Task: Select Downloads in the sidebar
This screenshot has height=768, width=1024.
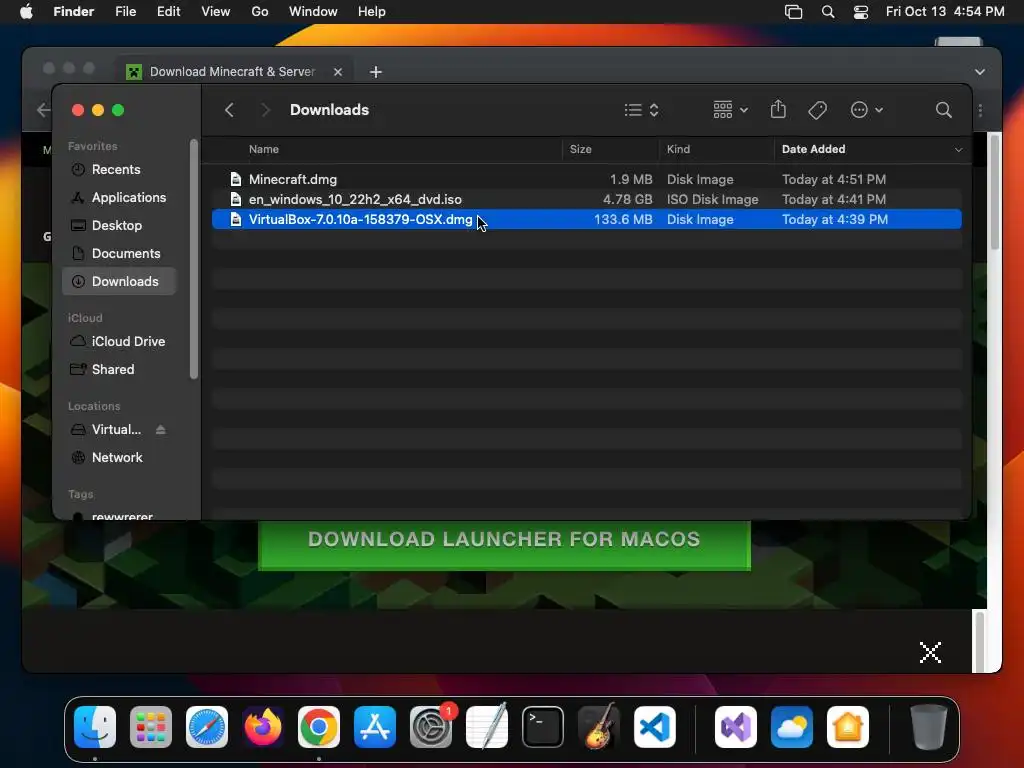Action: [x=119, y=281]
